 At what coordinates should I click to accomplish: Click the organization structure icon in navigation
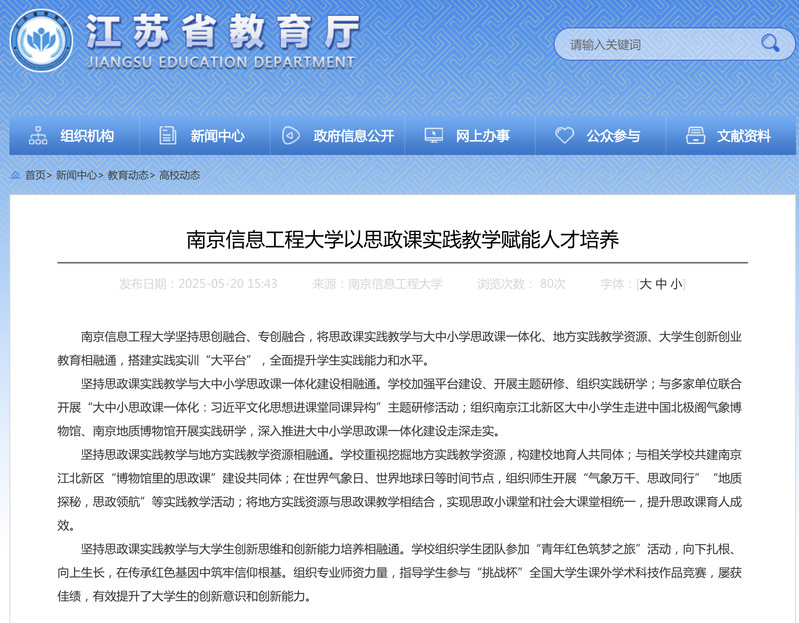[38, 136]
